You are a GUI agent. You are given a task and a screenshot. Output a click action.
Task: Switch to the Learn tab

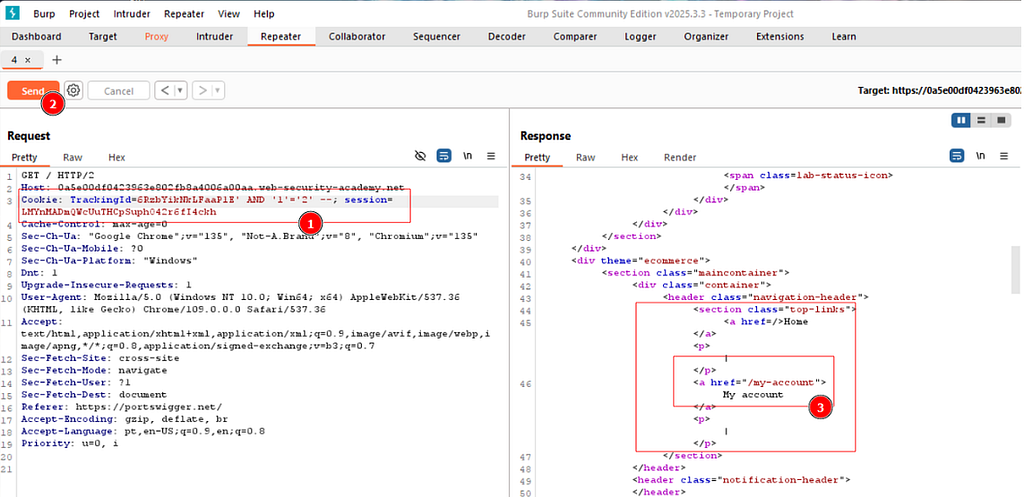844,37
